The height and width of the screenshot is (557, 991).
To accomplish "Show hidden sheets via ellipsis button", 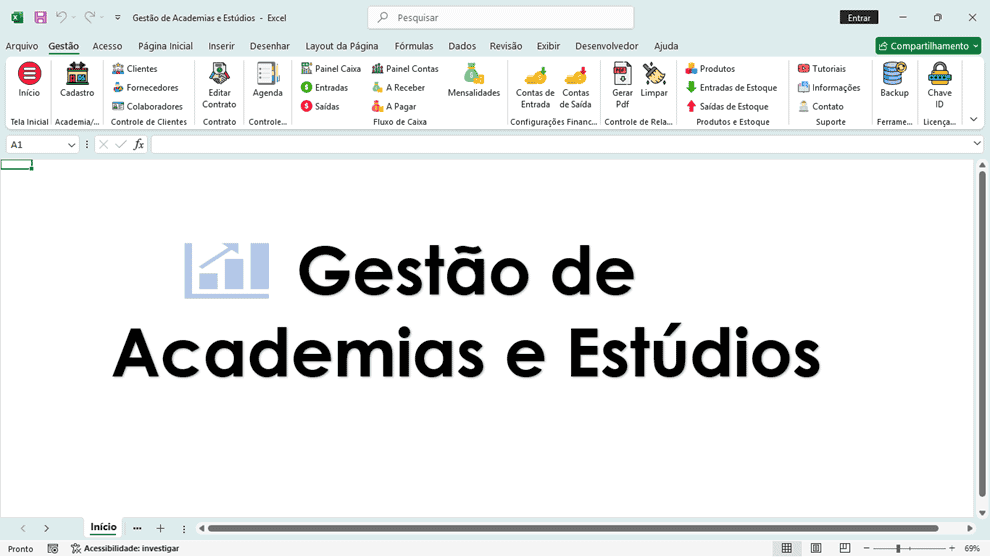I will coord(137,529).
